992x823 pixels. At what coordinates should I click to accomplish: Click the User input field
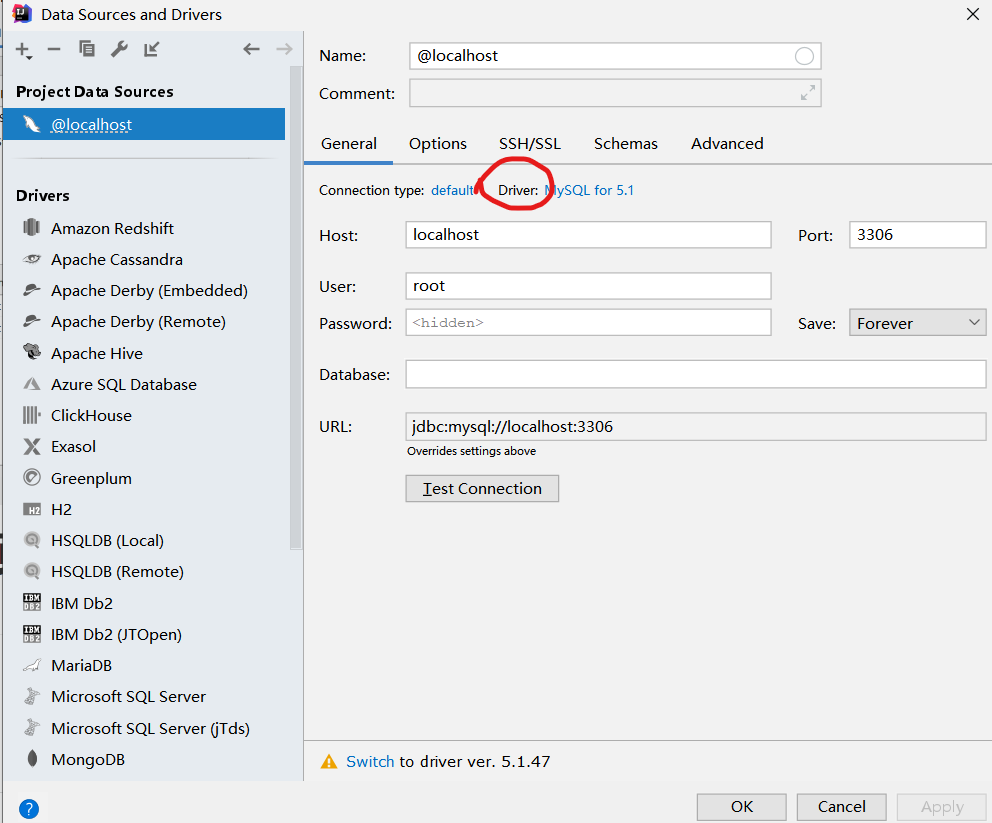click(588, 286)
